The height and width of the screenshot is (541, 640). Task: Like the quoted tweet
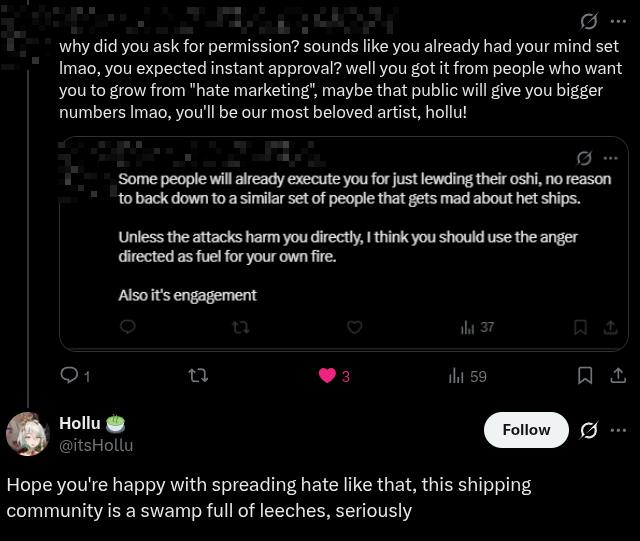(354, 327)
